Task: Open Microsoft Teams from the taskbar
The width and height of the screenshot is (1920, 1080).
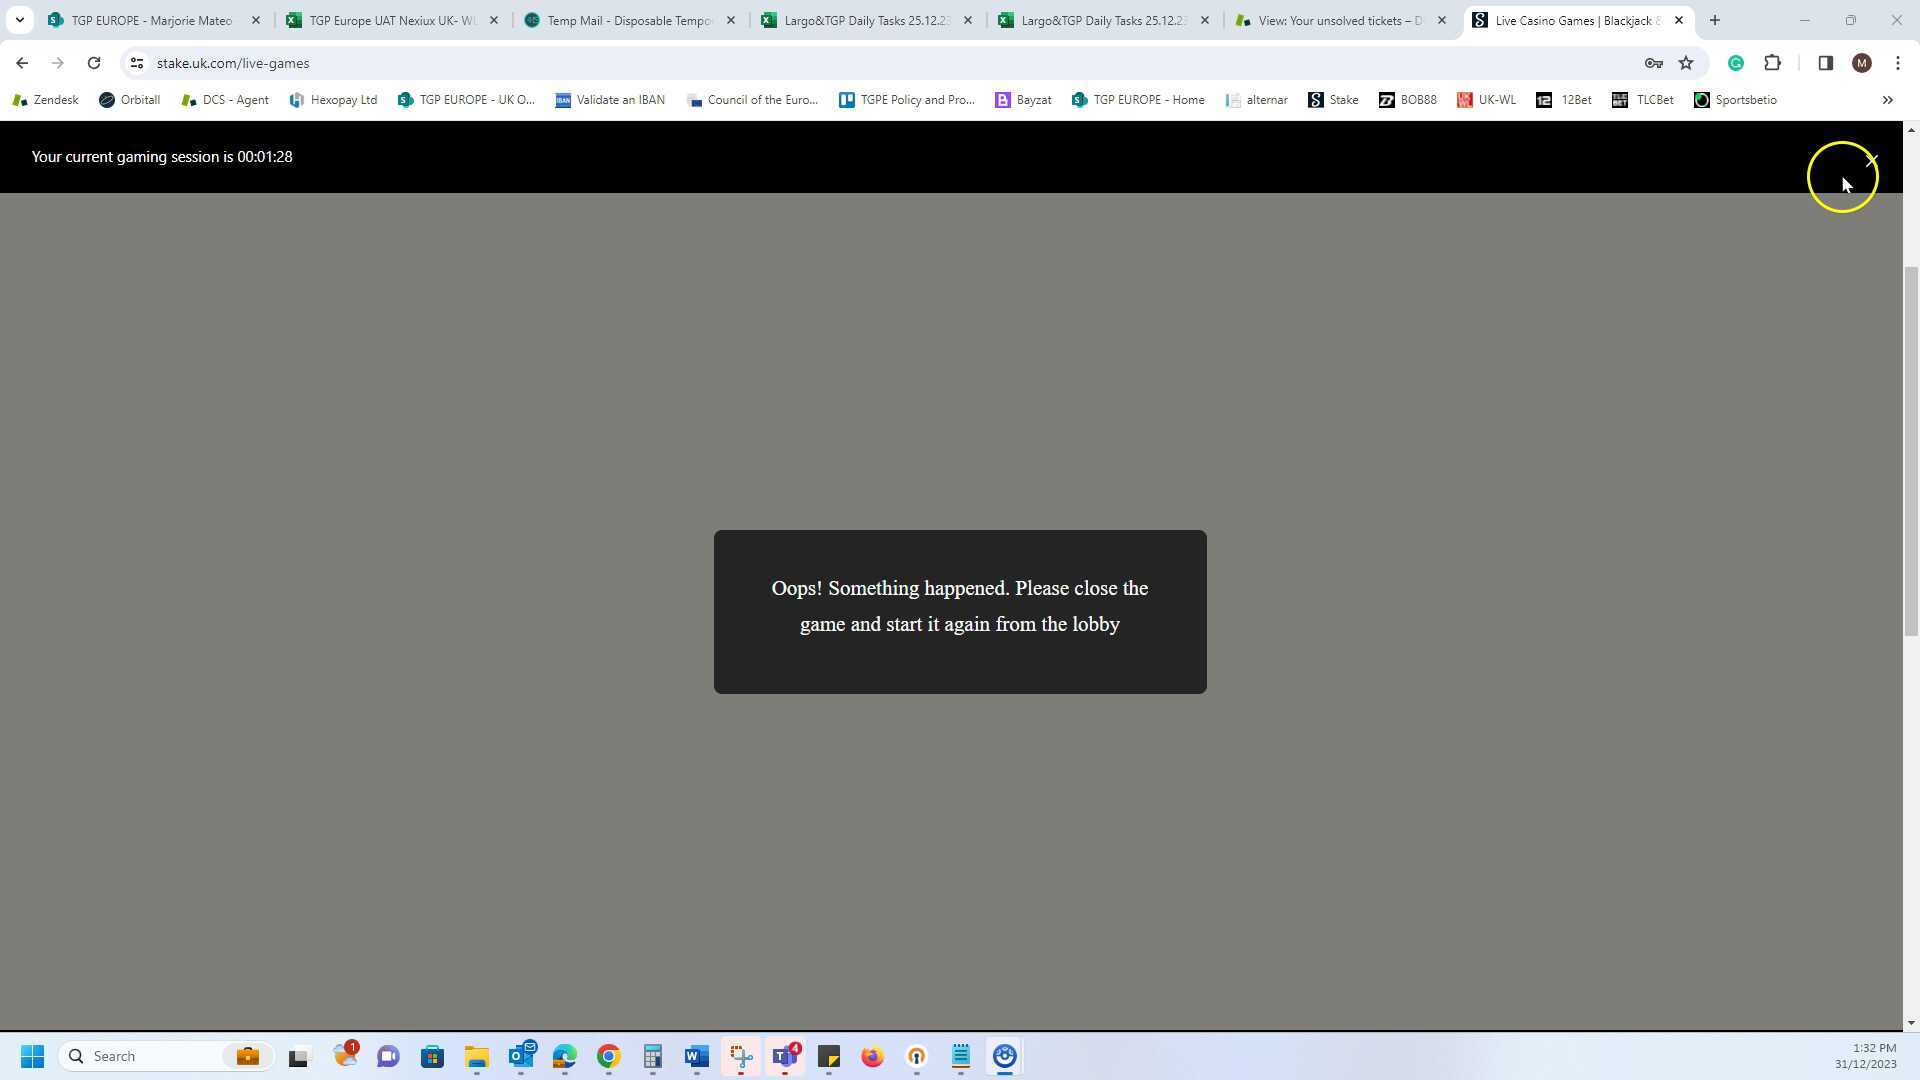Action: (785, 1057)
